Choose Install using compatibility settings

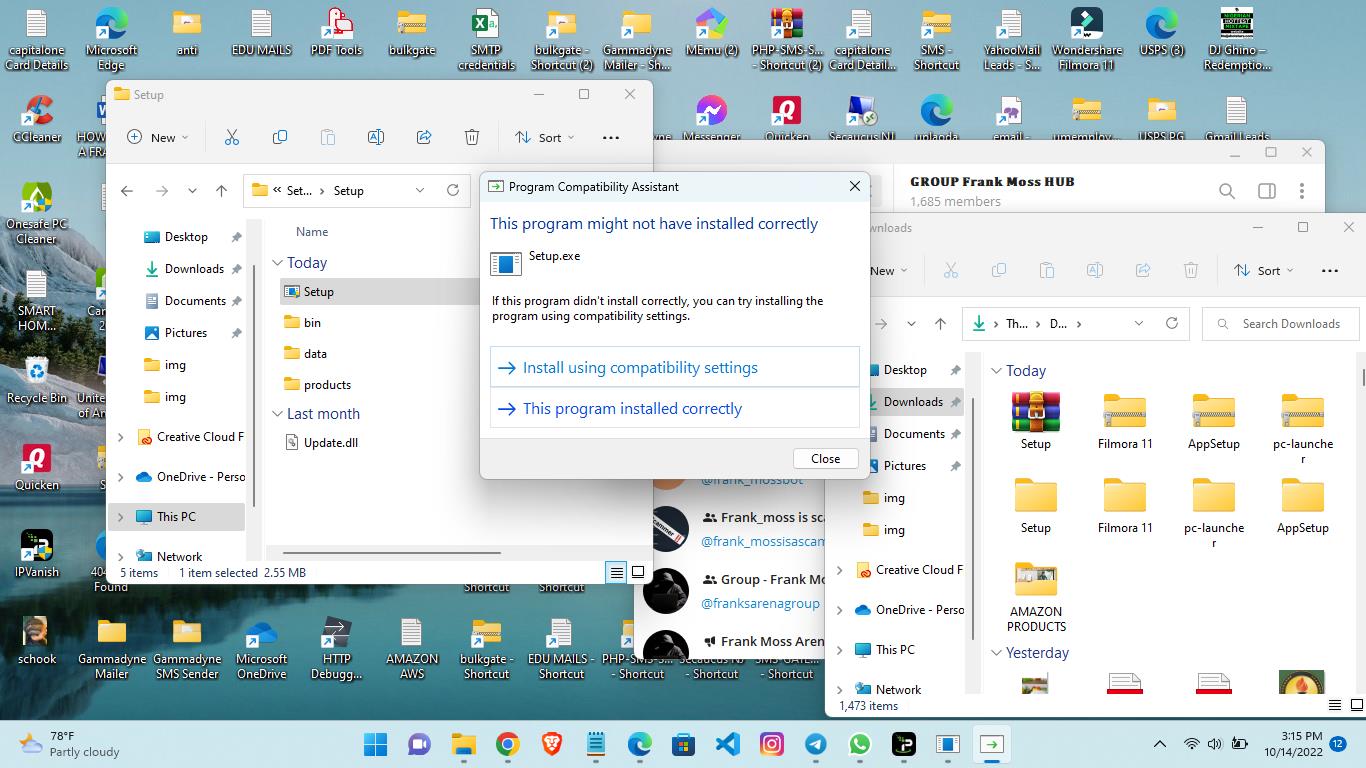pyautogui.click(x=640, y=368)
